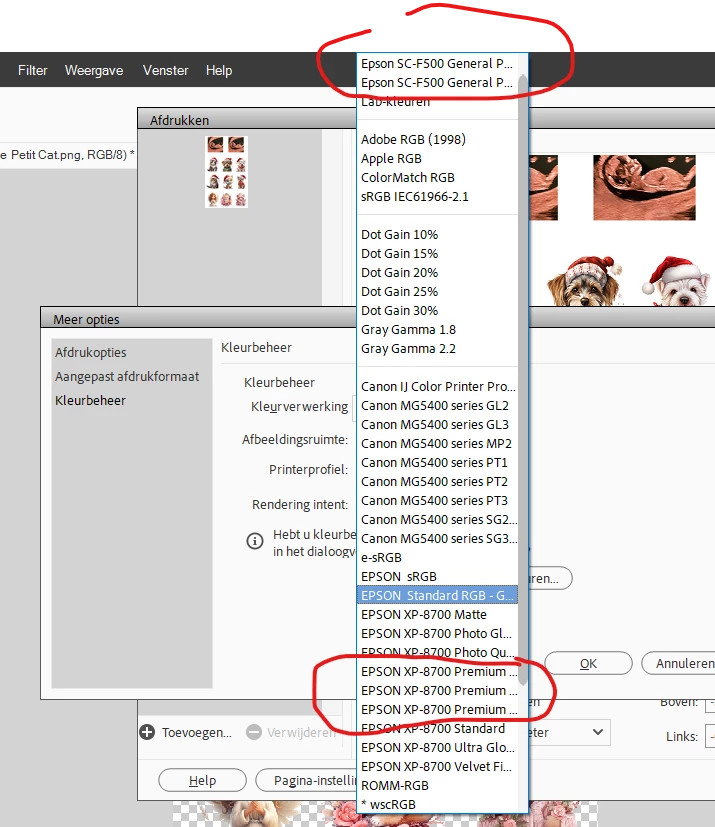
Task: Select Dot Gain 20% option
Action: tap(437, 272)
